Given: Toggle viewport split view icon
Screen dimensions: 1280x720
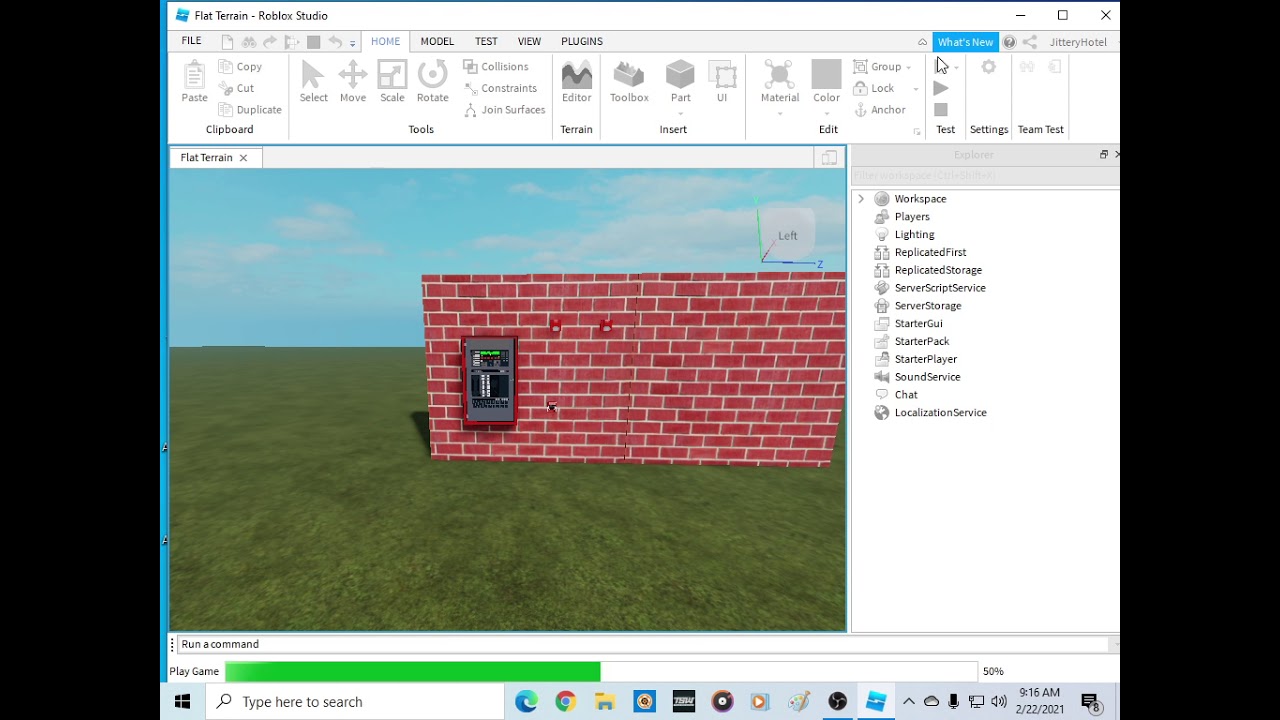Looking at the screenshot, I should 829,157.
